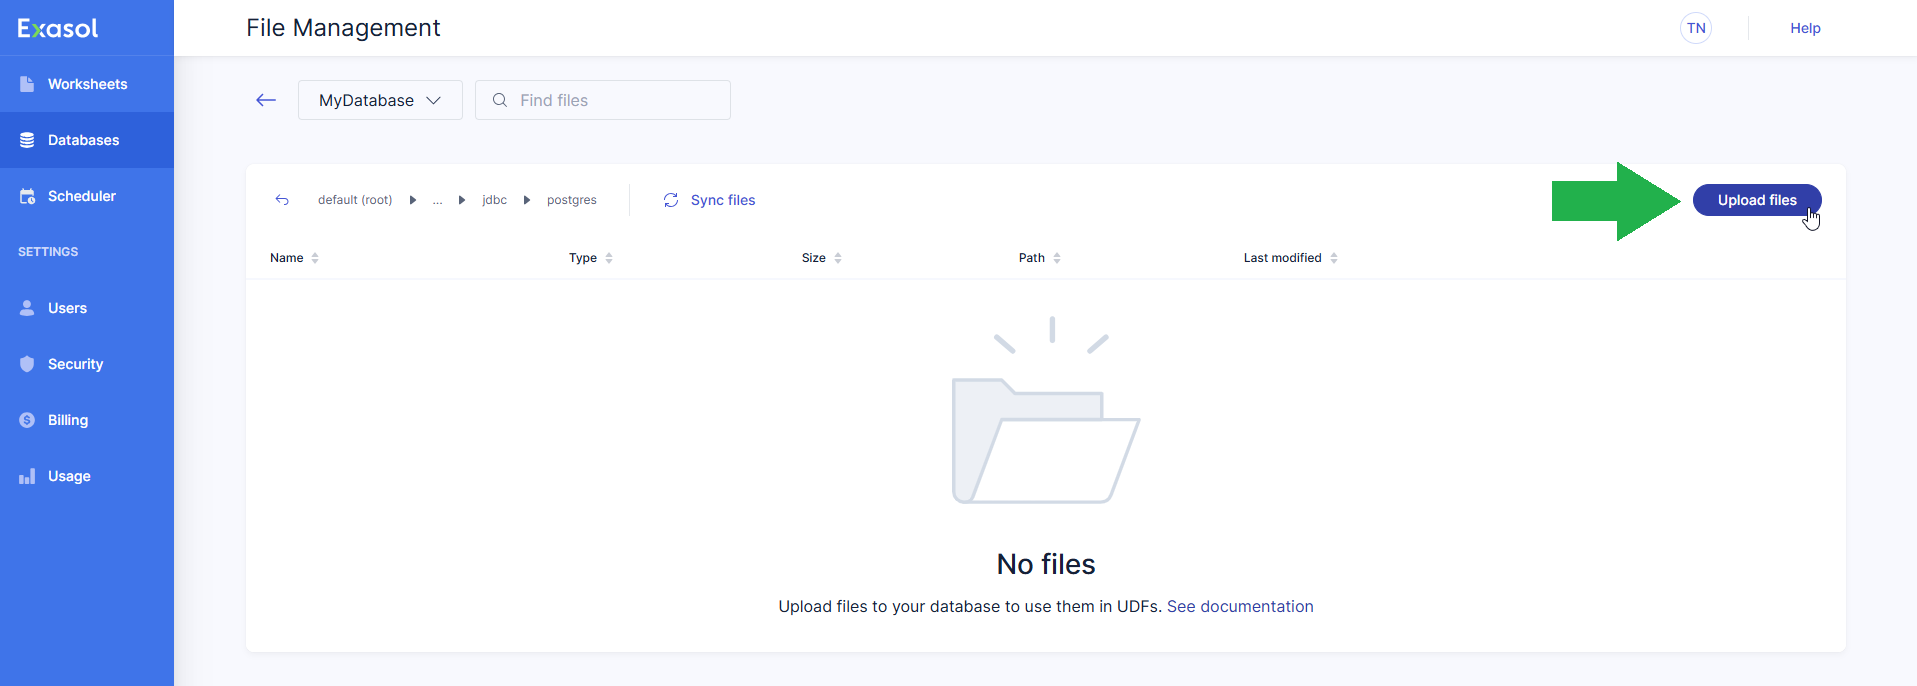
Task: Open the Users settings
Action: click(x=67, y=308)
